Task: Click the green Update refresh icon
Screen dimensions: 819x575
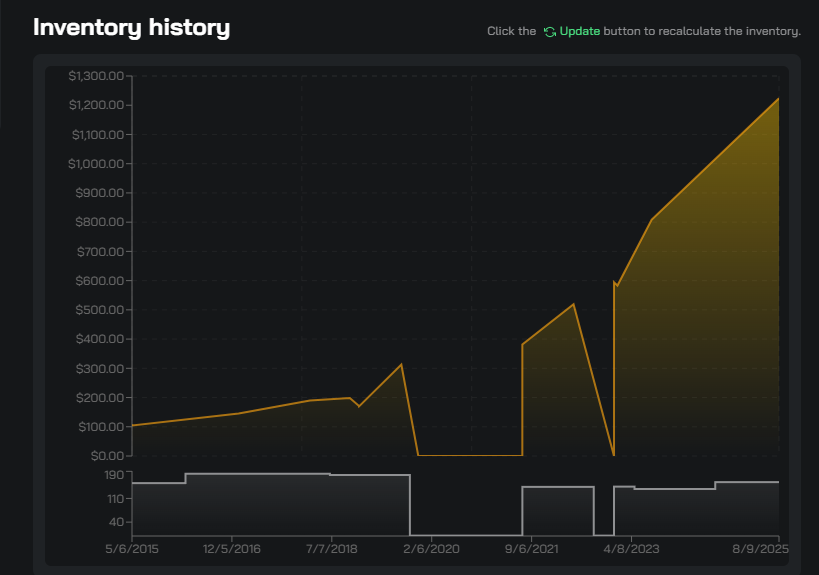Action: click(x=549, y=32)
